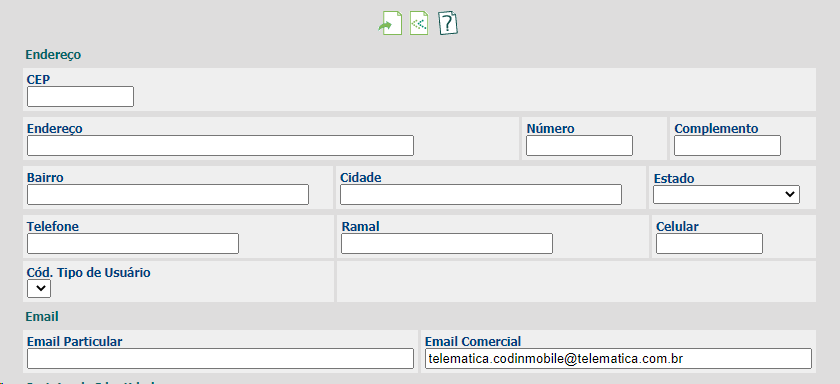The image size is (840, 384).
Task: Click the Endereço section heading
Action: [53, 55]
